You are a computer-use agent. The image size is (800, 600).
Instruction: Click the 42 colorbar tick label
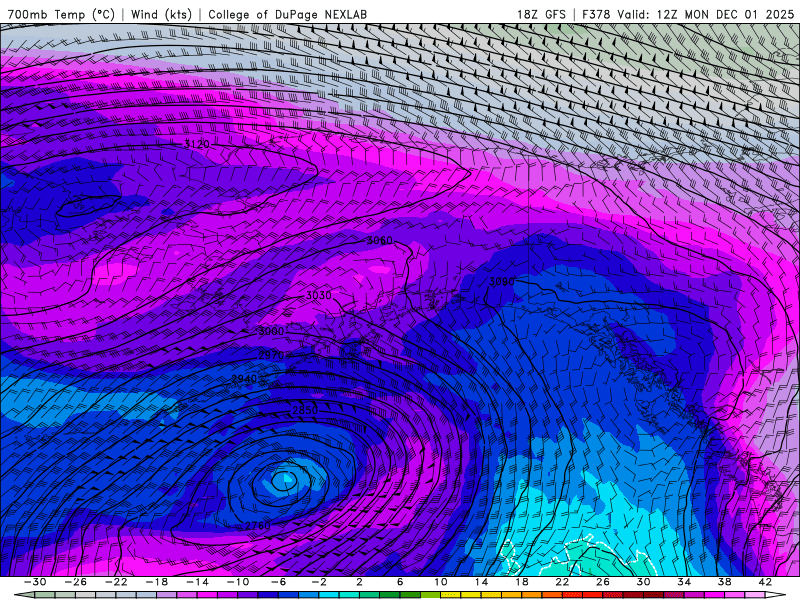[x=765, y=582]
